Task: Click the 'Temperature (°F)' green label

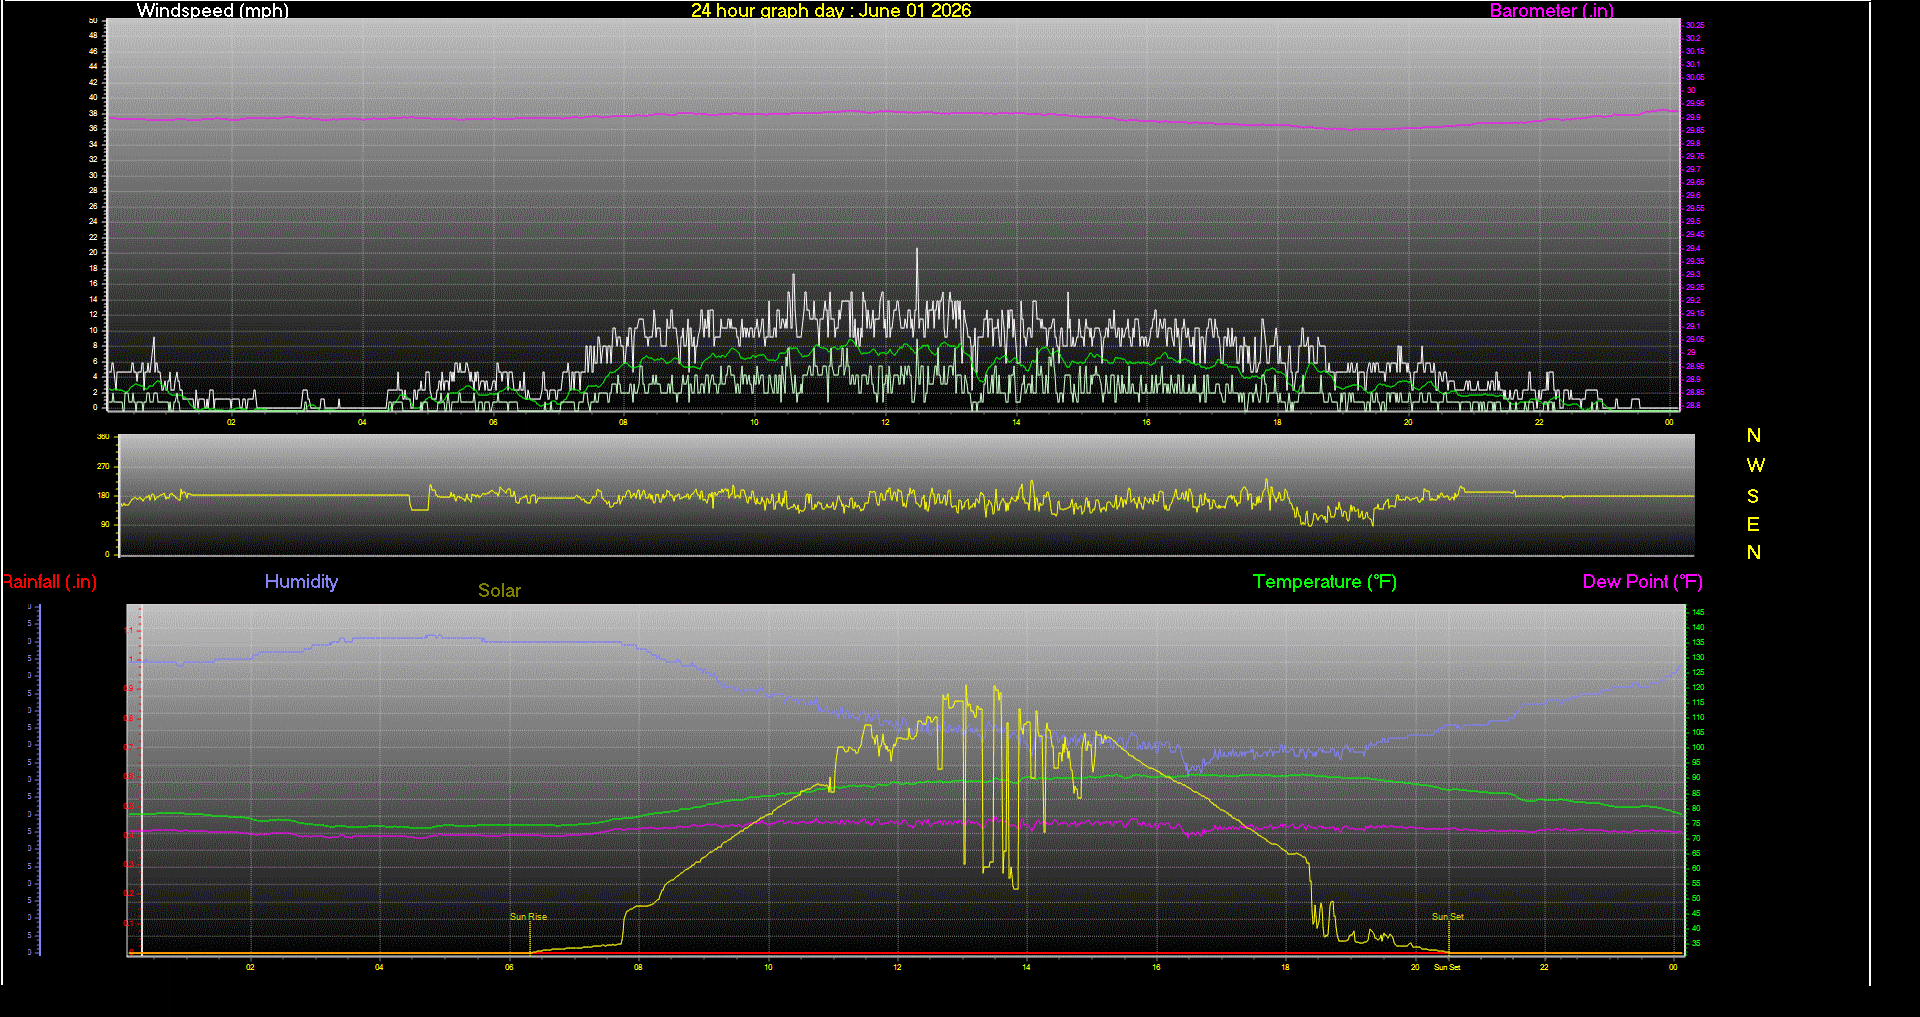Action: (1324, 581)
